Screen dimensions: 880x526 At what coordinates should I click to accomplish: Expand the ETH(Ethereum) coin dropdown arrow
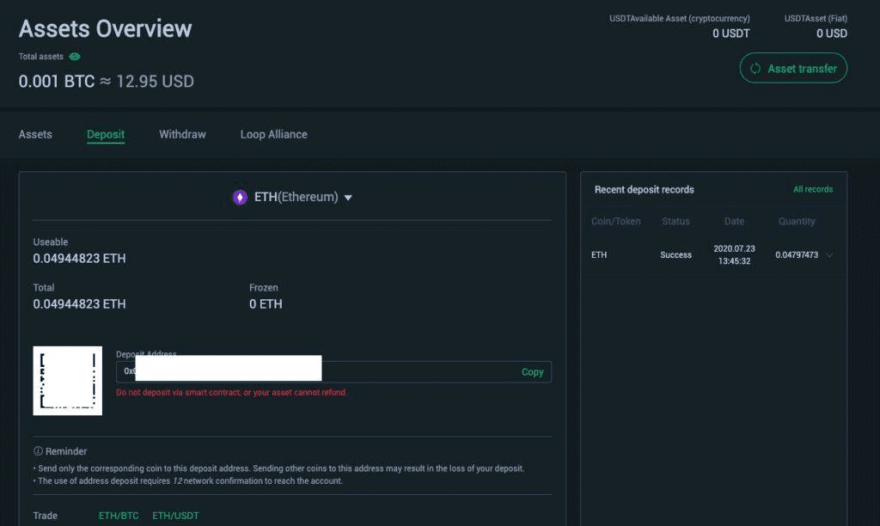(348, 198)
